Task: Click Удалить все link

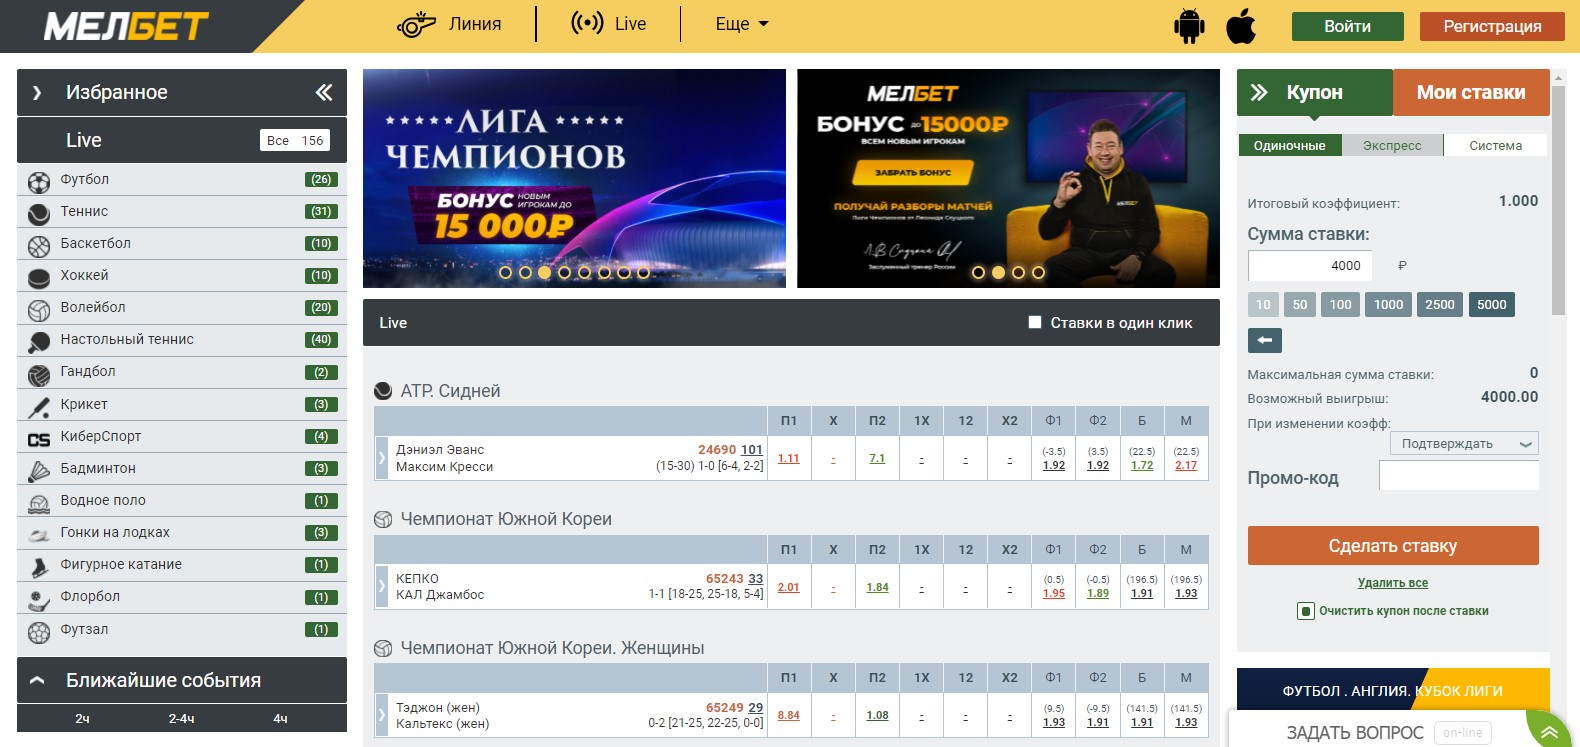Action: pos(1393,583)
